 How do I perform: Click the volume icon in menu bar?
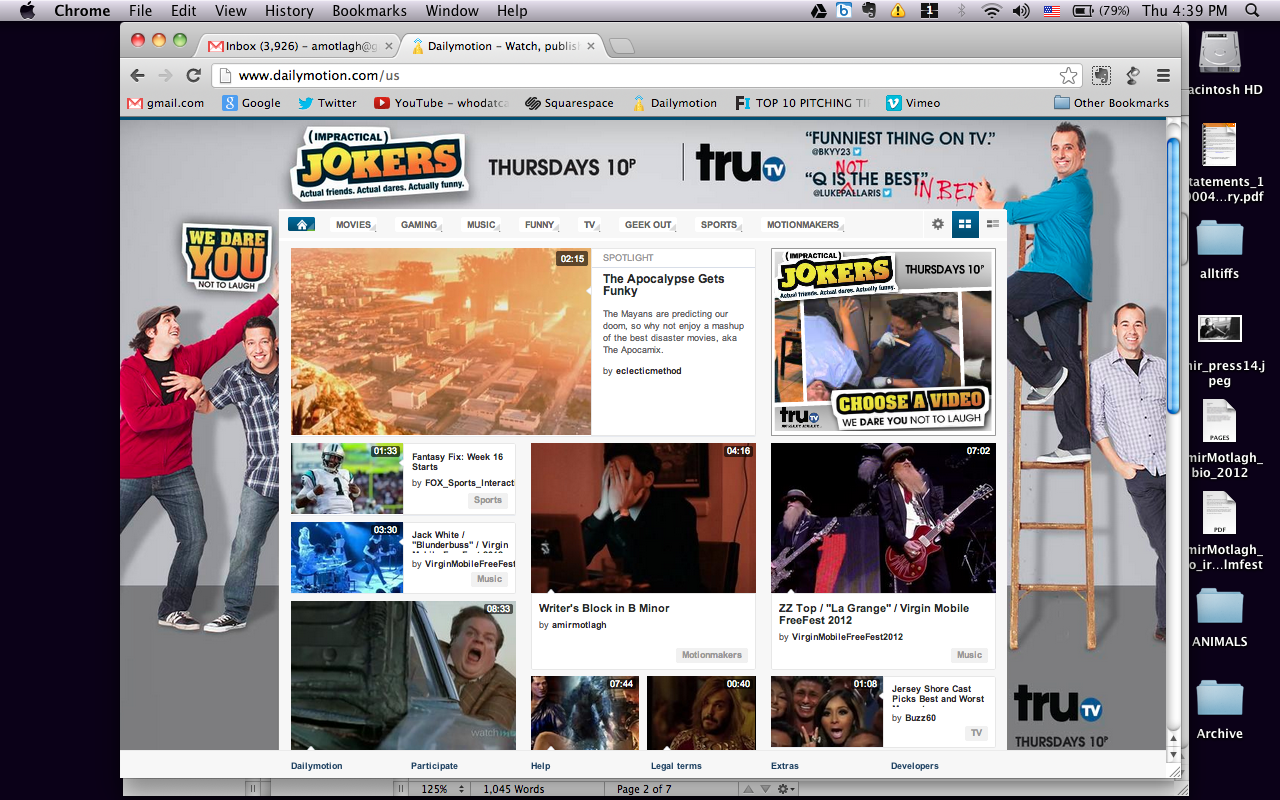point(1021,11)
